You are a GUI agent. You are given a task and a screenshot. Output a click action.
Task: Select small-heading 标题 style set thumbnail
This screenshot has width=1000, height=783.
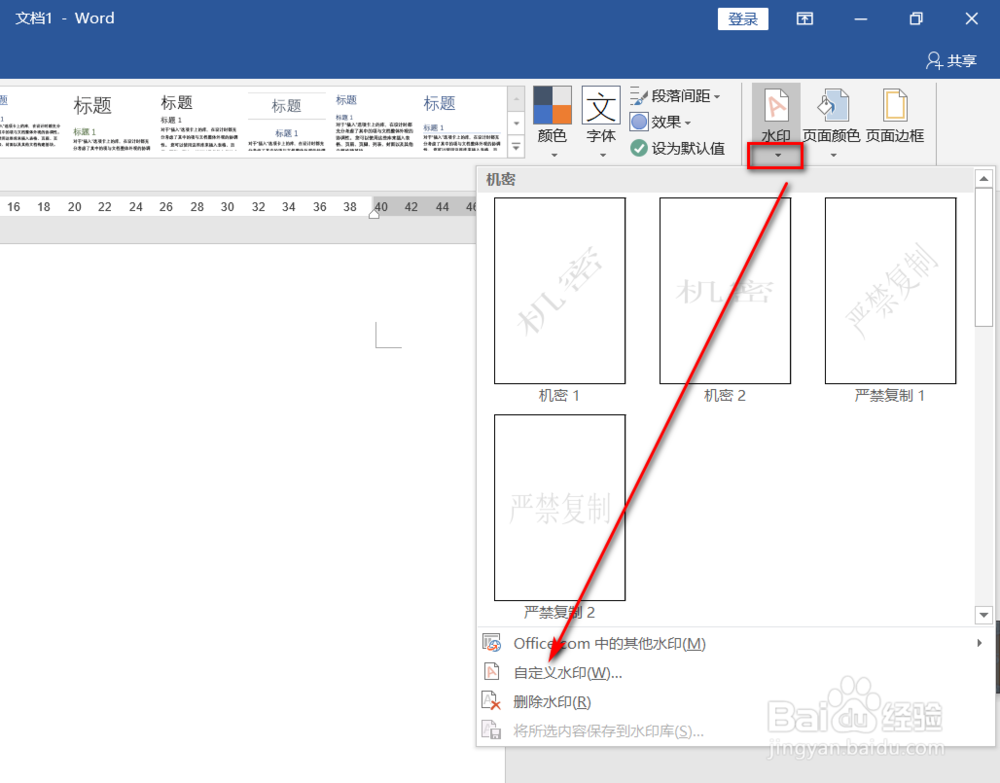pos(374,122)
